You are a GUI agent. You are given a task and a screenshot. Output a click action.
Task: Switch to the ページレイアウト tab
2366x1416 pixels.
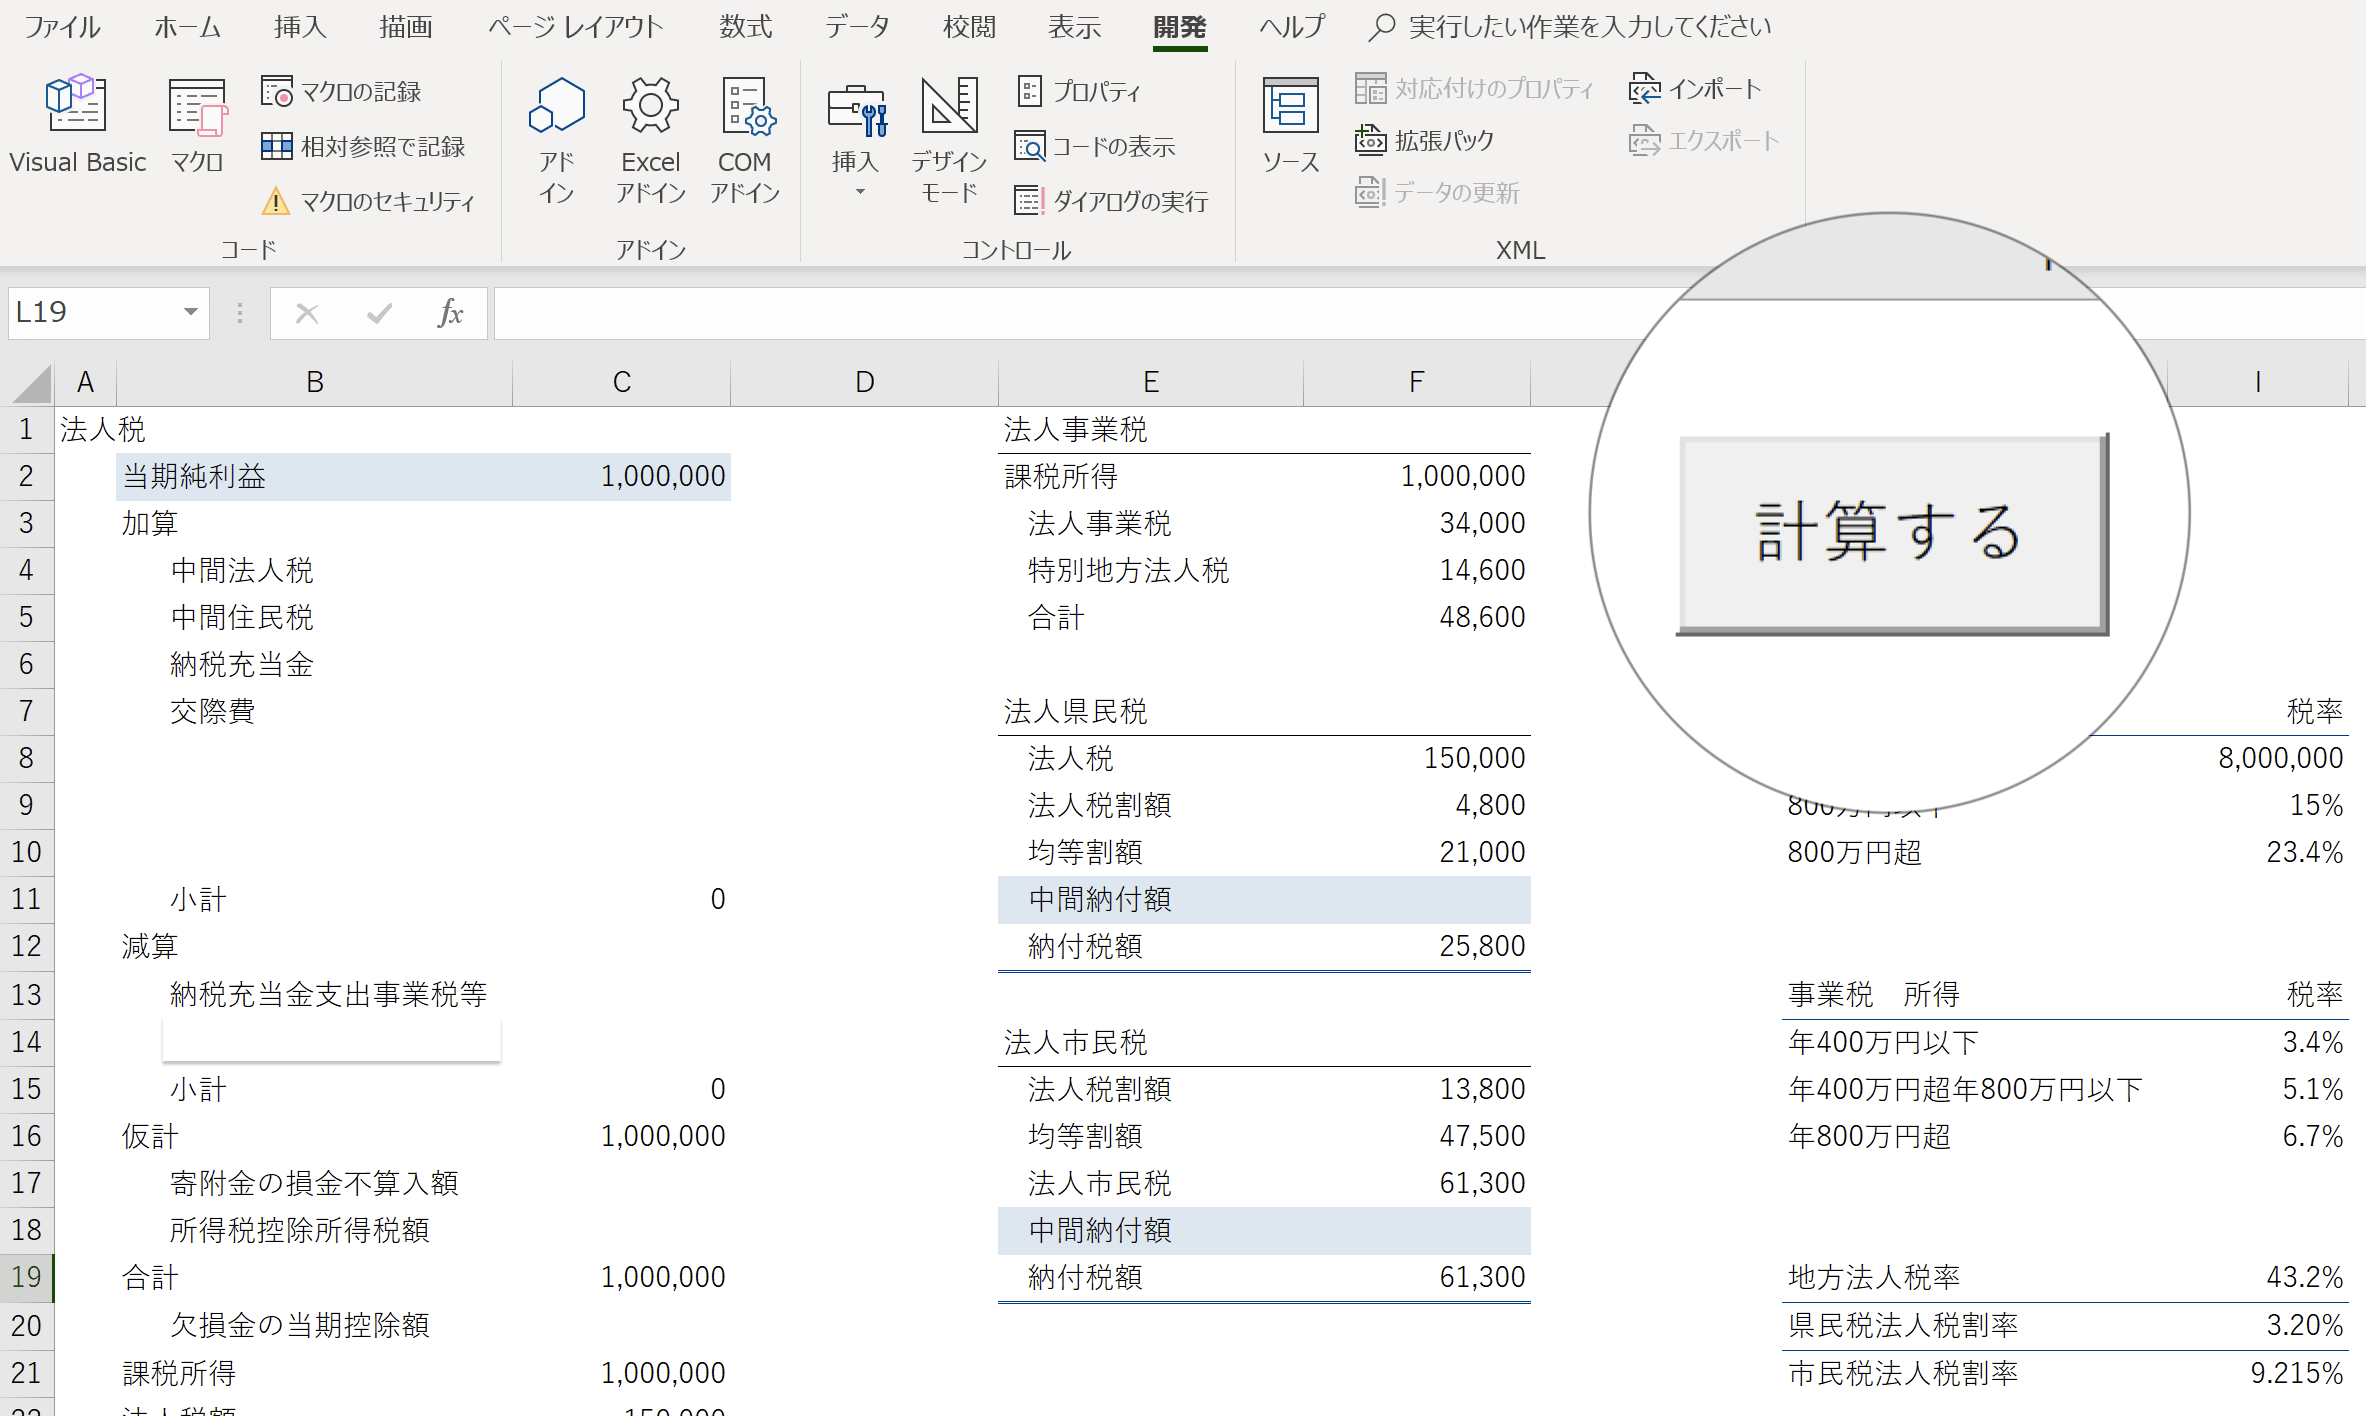tap(576, 27)
